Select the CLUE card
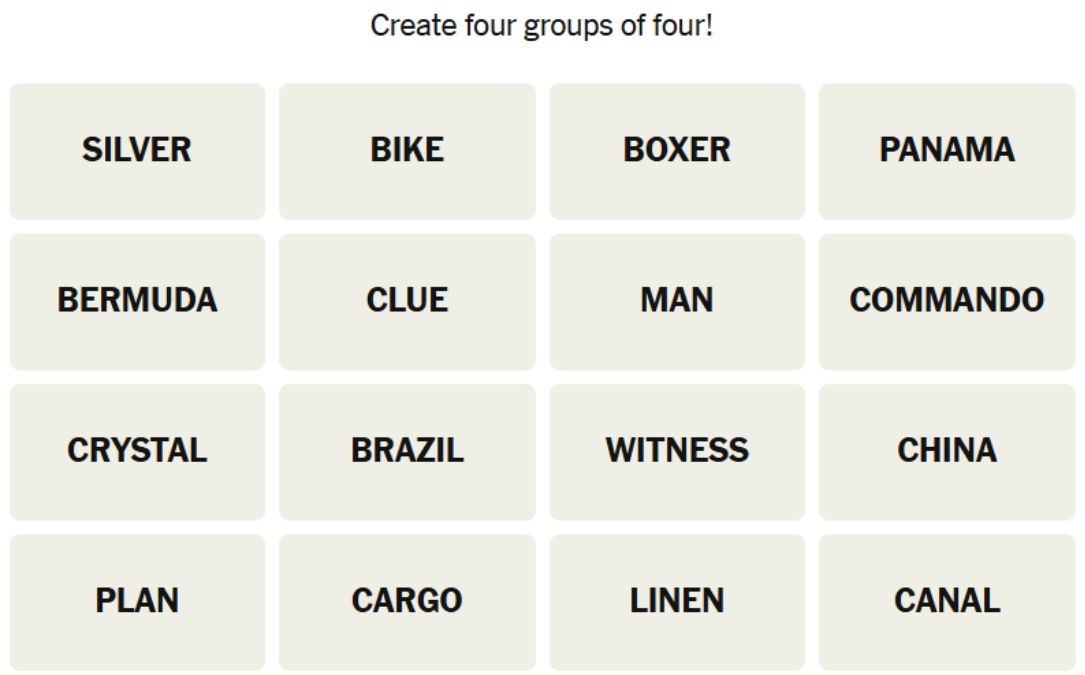Viewport: 1085px width, 675px height. tap(407, 301)
